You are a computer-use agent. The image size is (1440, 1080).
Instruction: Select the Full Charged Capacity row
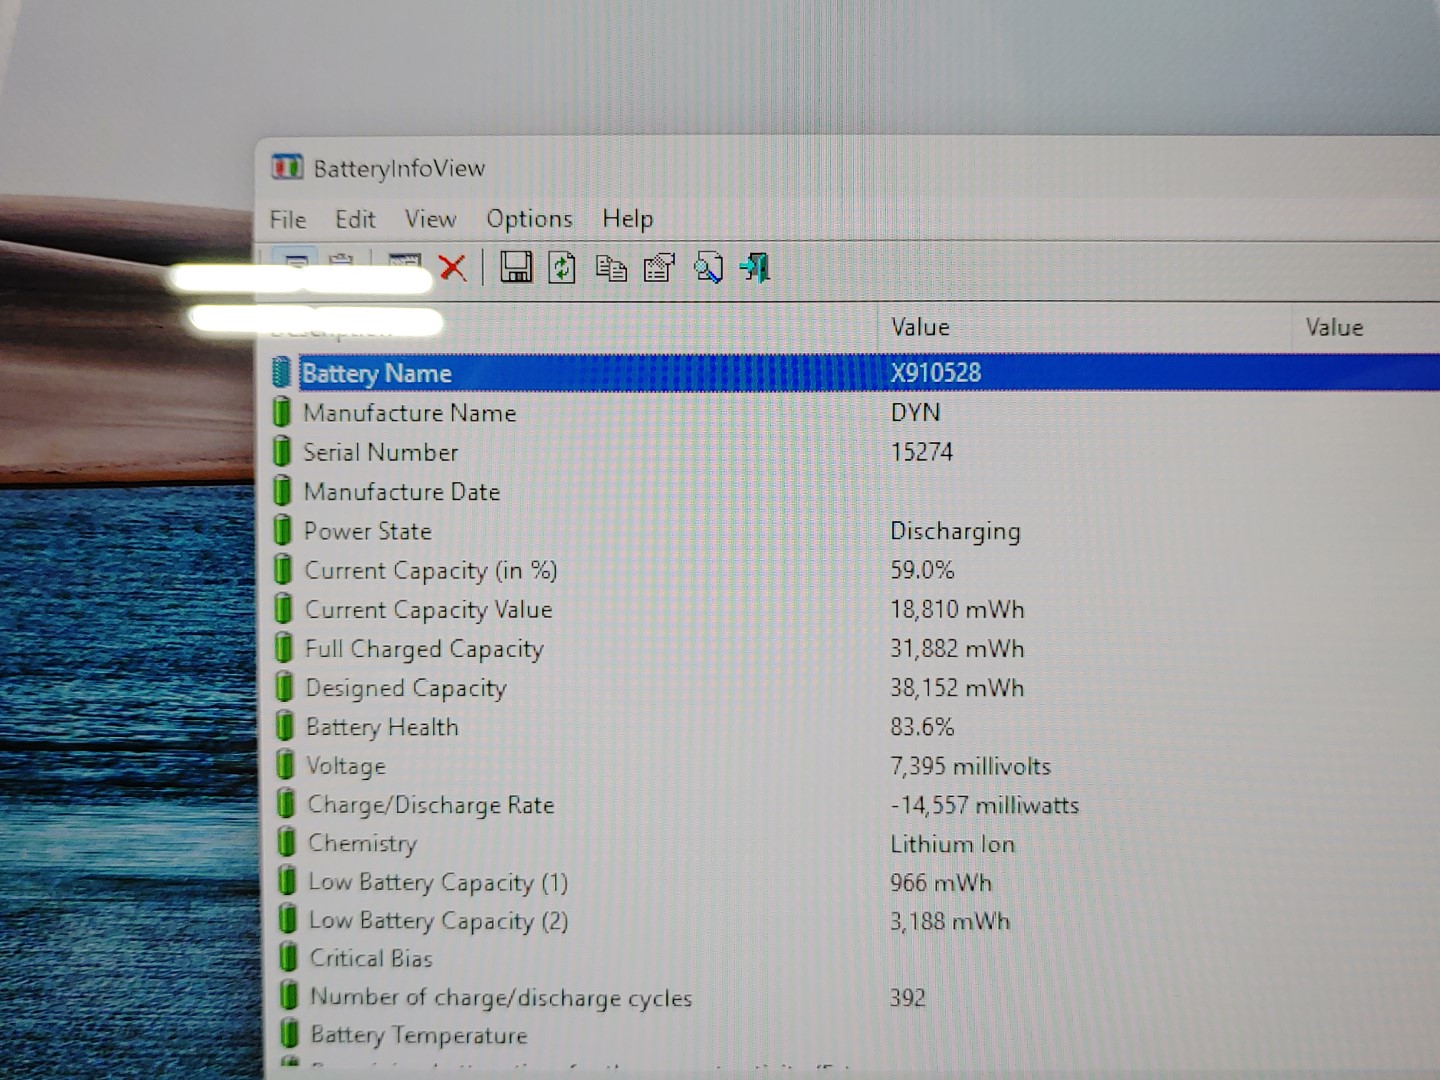tap(424, 649)
